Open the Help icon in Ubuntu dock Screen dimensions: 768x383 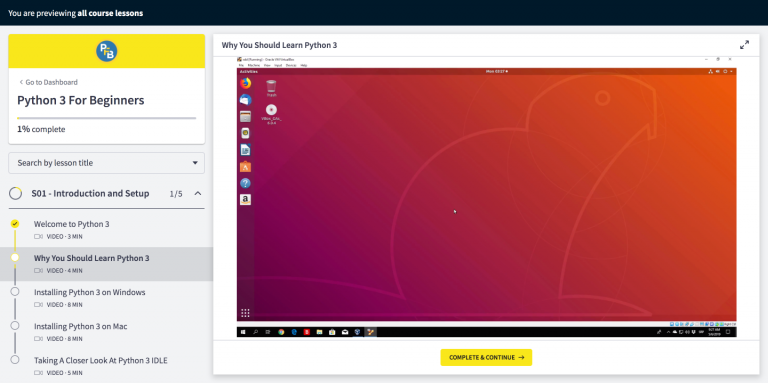tap(245, 183)
